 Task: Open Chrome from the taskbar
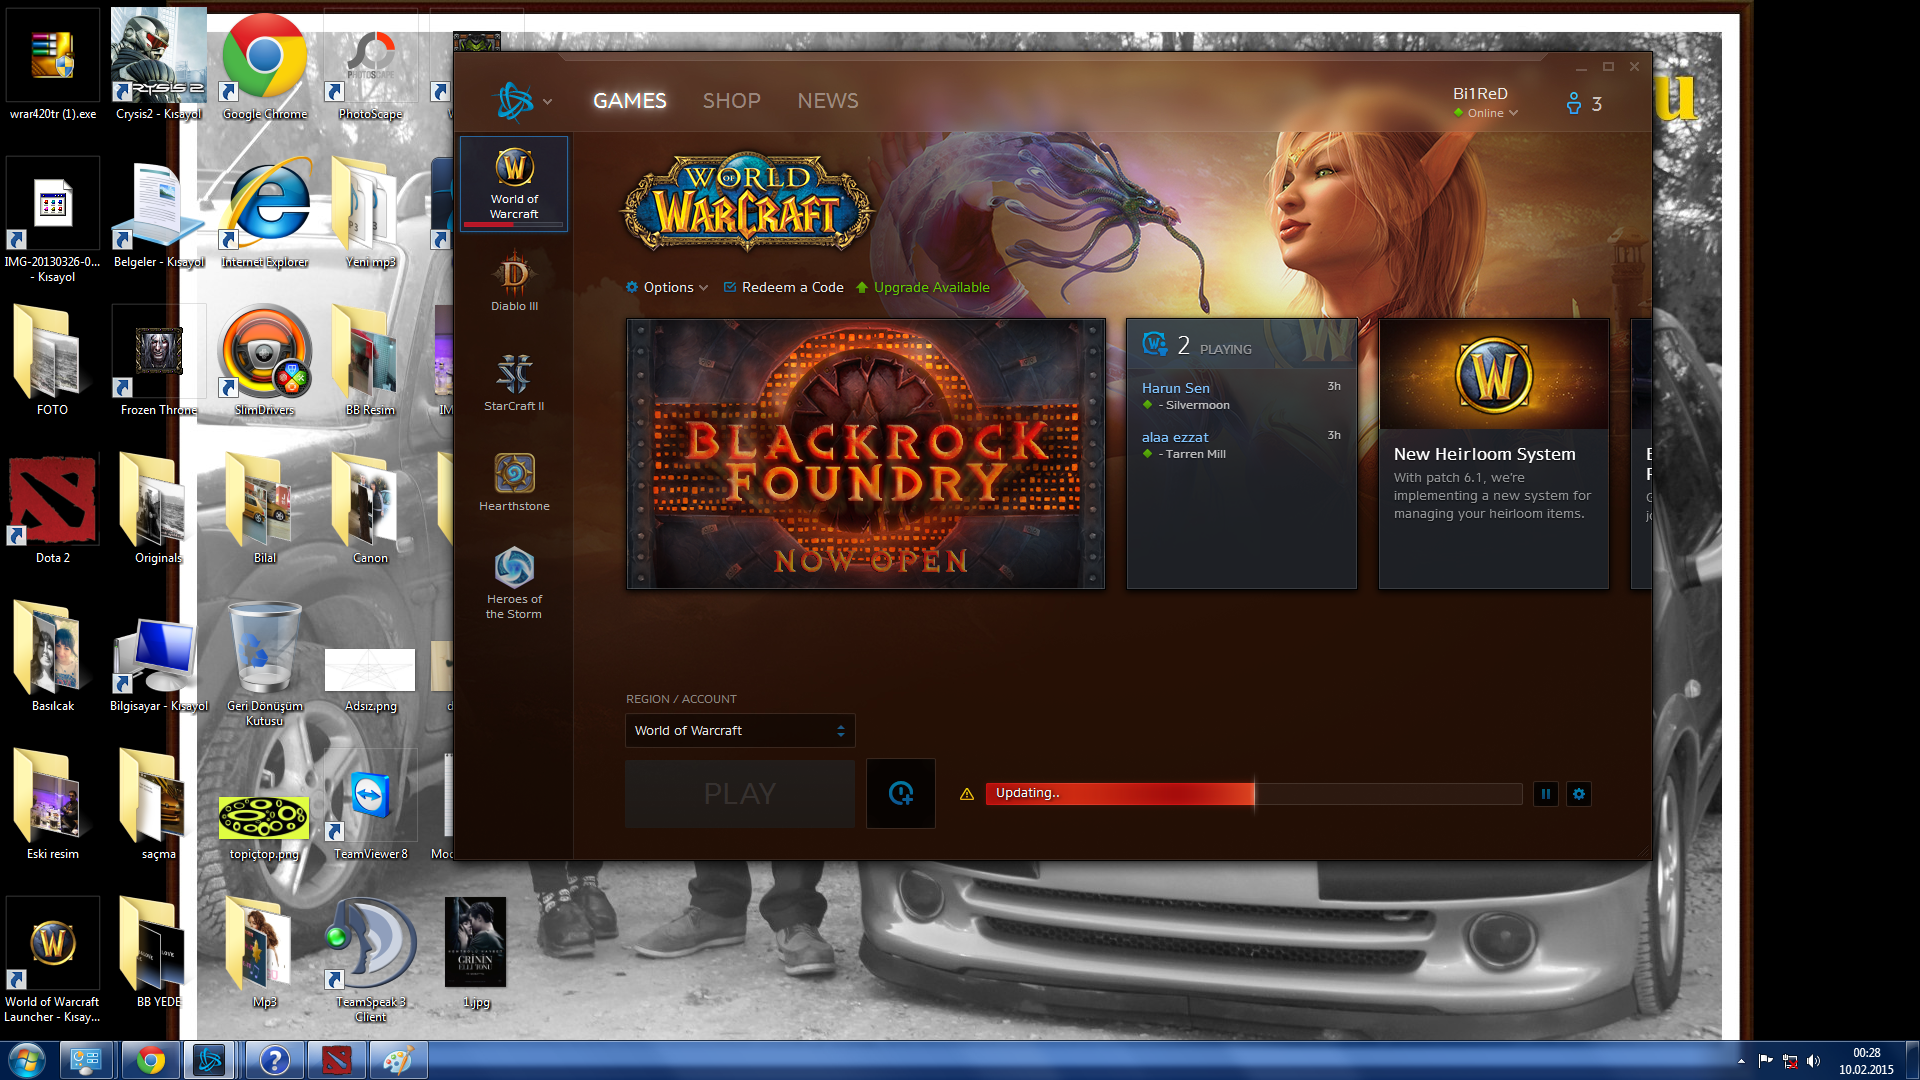click(x=150, y=1060)
